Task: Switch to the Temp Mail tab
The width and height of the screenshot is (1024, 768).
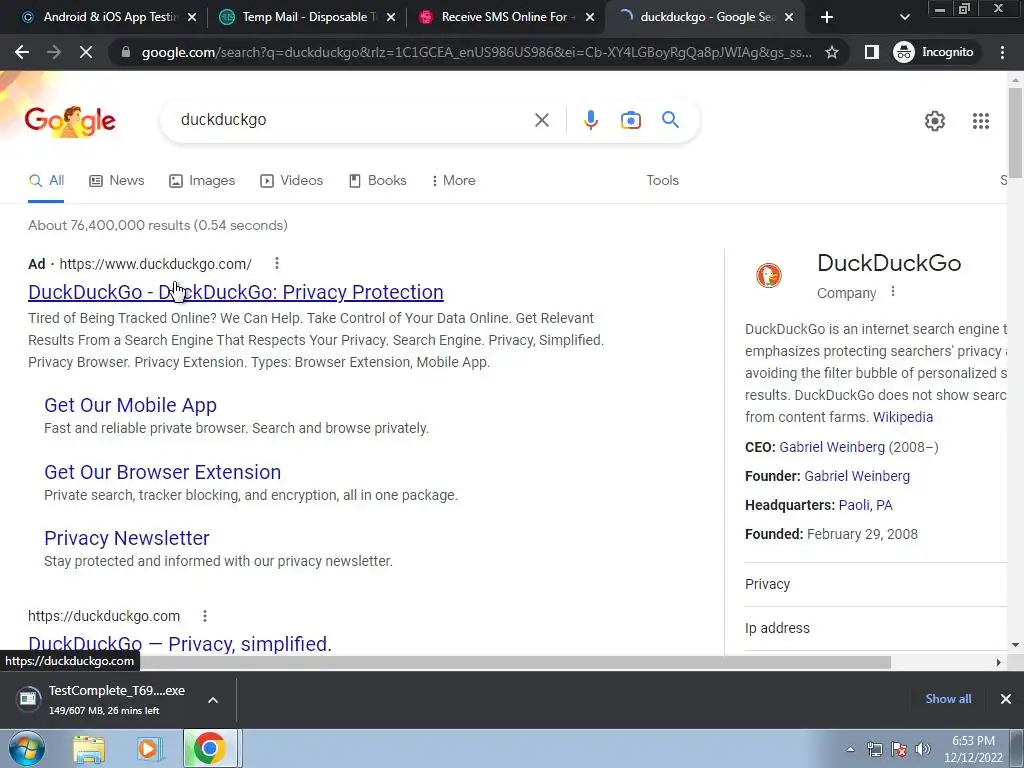Action: pyautogui.click(x=307, y=17)
